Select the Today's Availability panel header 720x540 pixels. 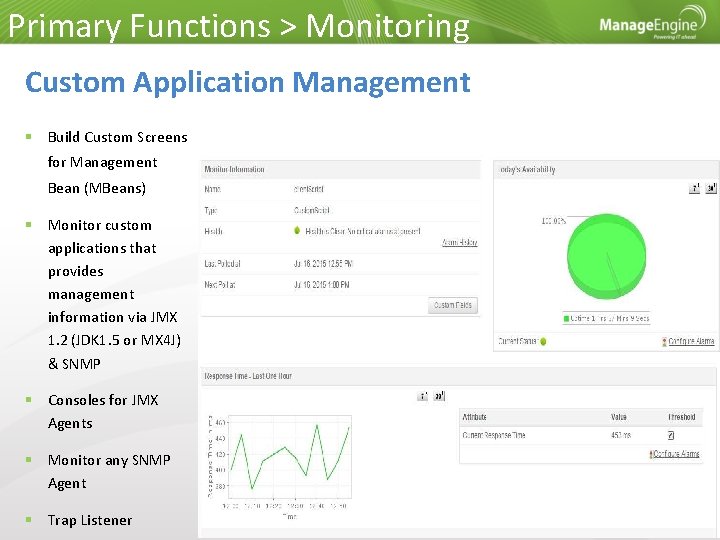click(x=606, y=169)
